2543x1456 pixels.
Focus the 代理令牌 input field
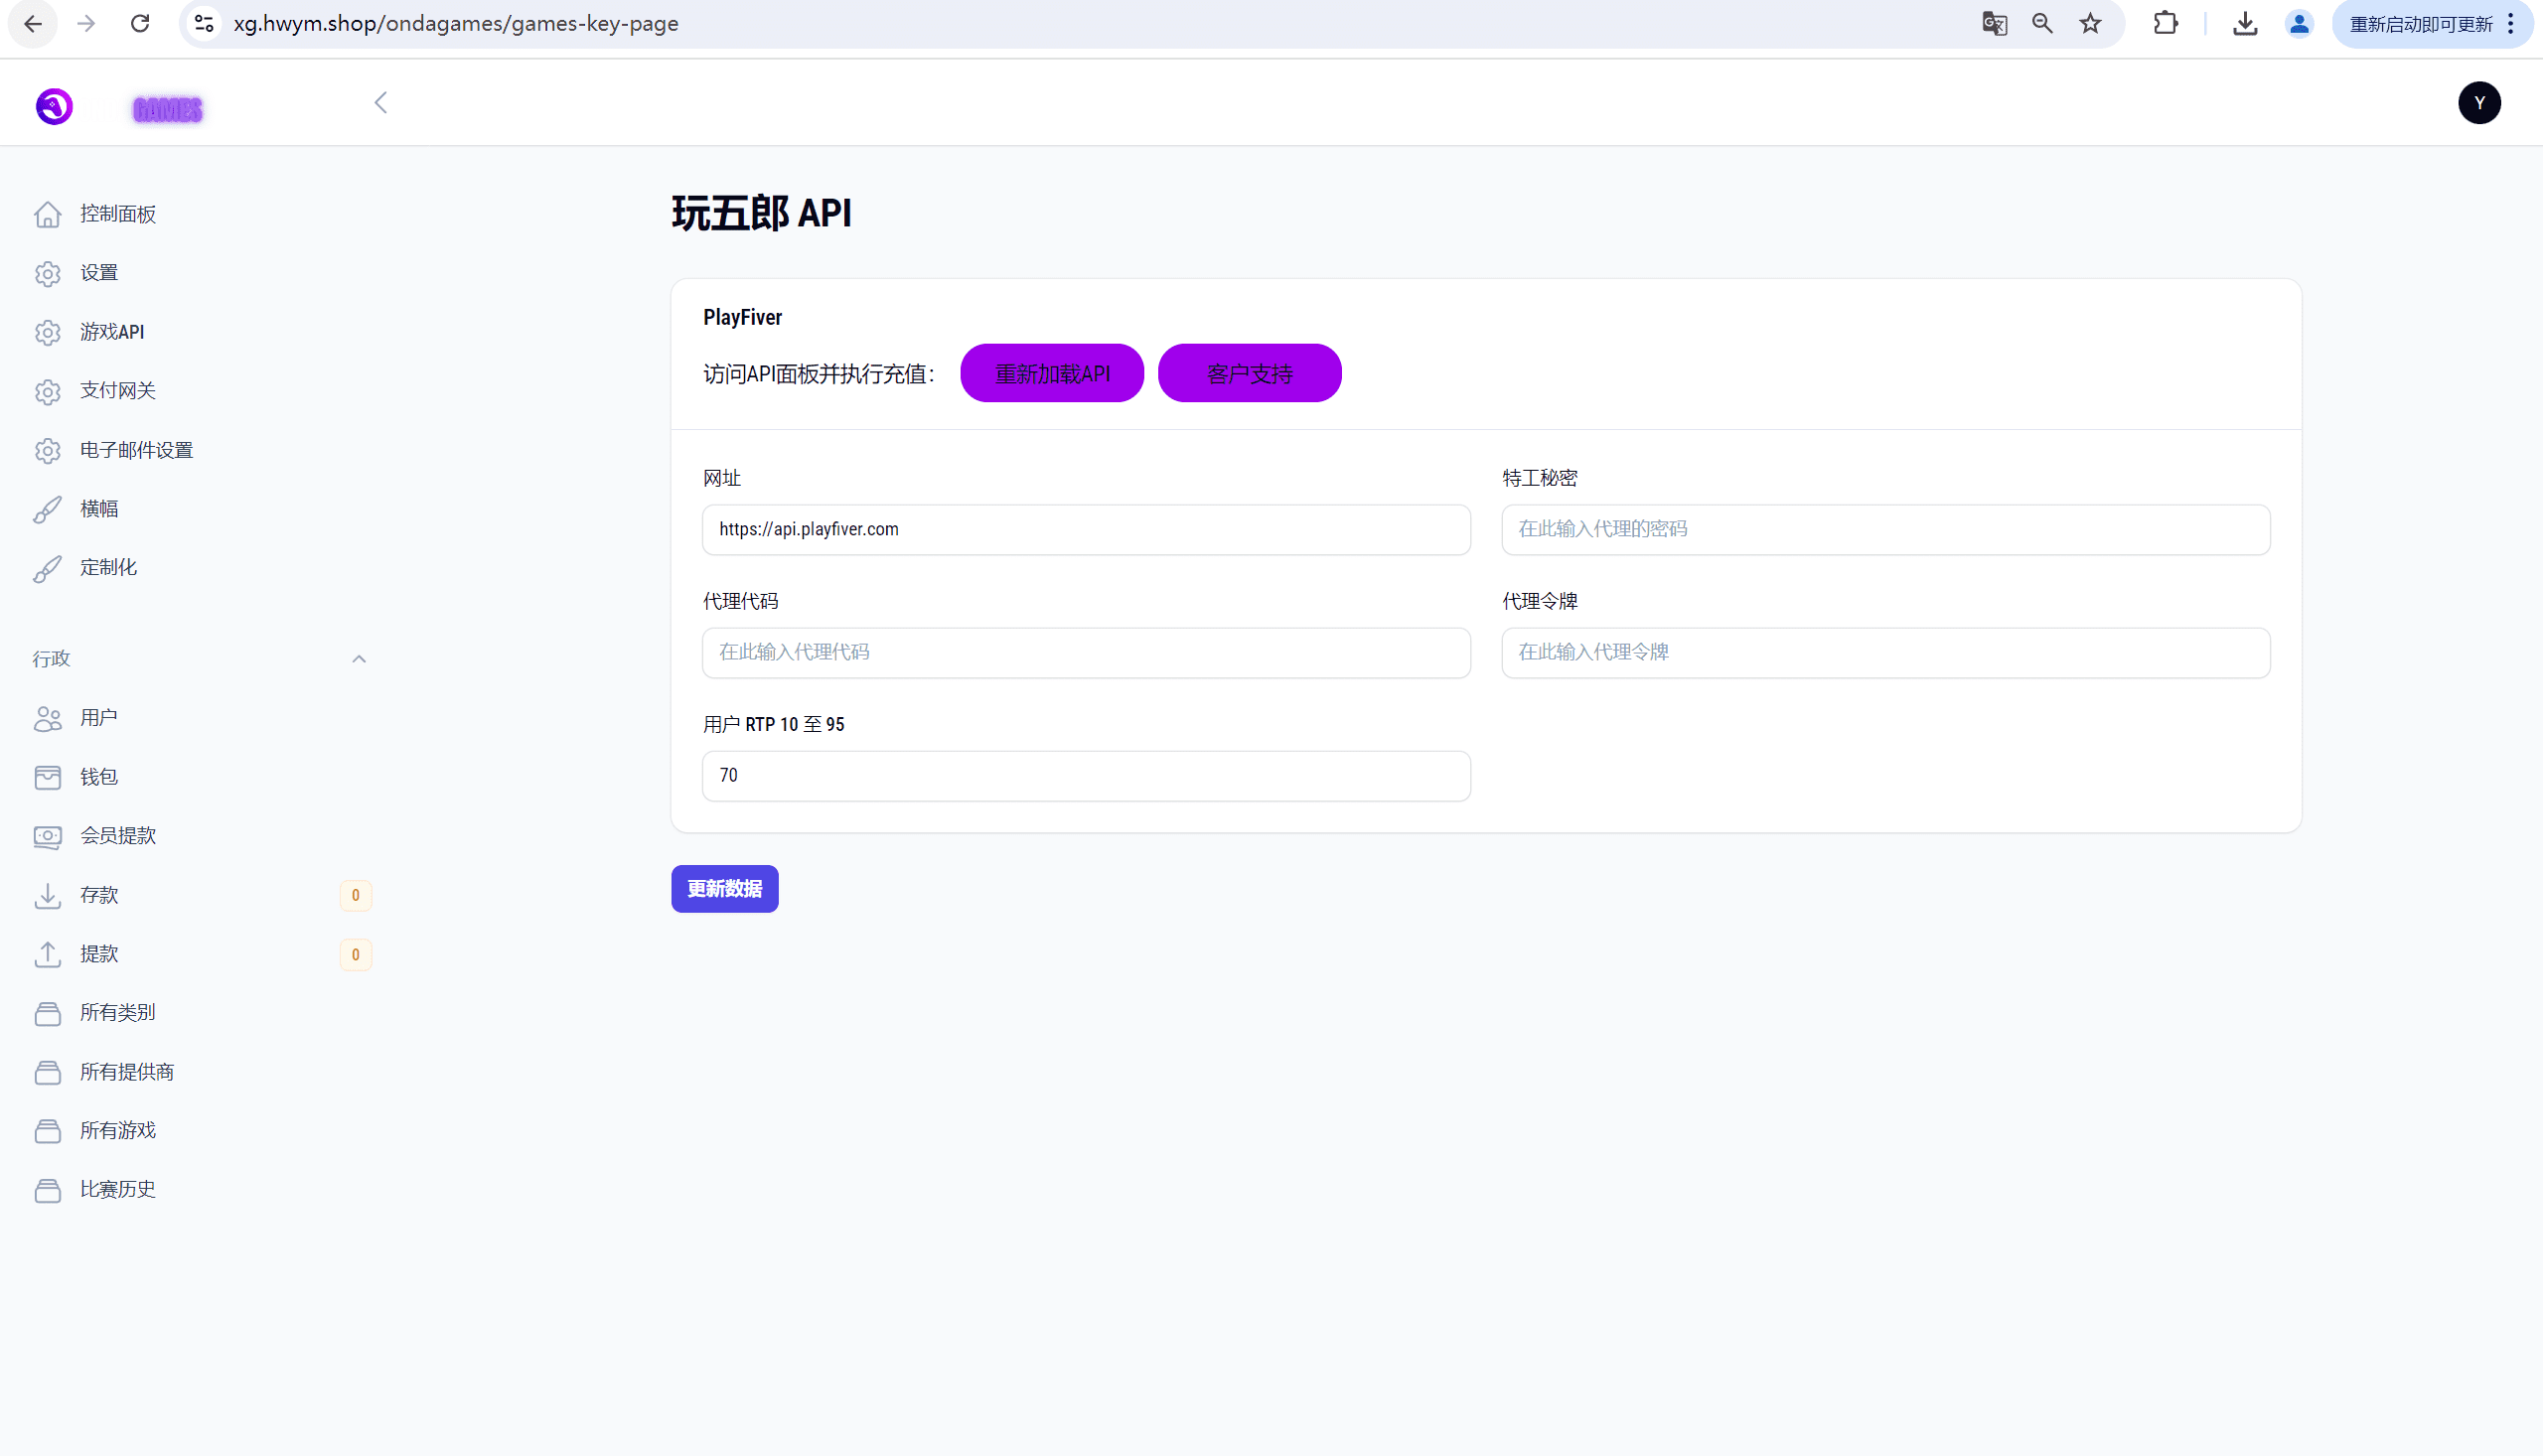pyautogui.click(x=1885, y=653)
